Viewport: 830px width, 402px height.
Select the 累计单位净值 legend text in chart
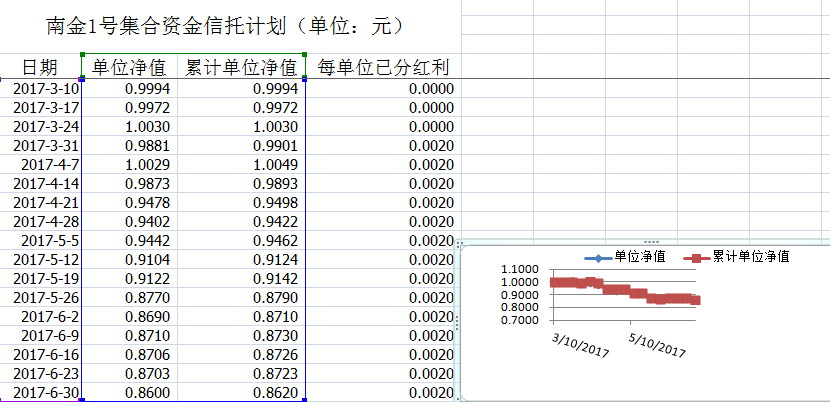(x=750, y=257)
